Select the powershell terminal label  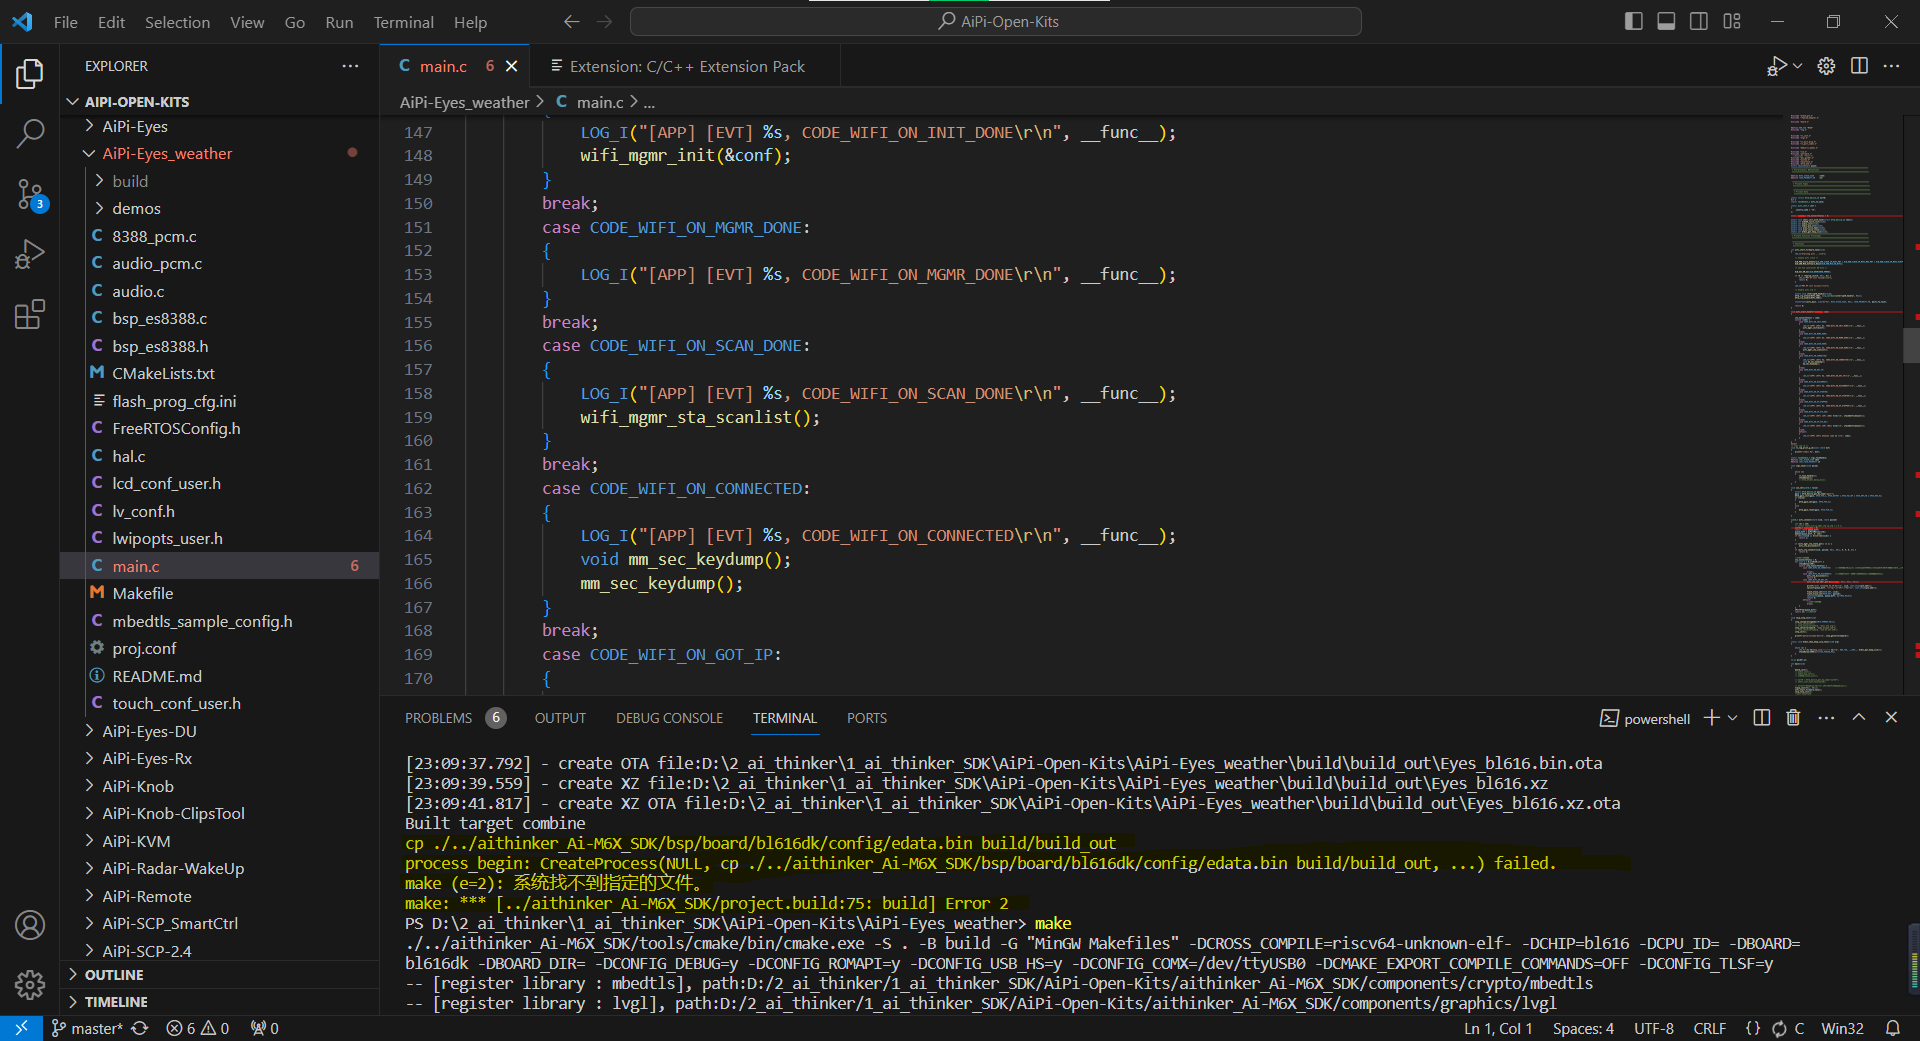(x=1645, y=718)
